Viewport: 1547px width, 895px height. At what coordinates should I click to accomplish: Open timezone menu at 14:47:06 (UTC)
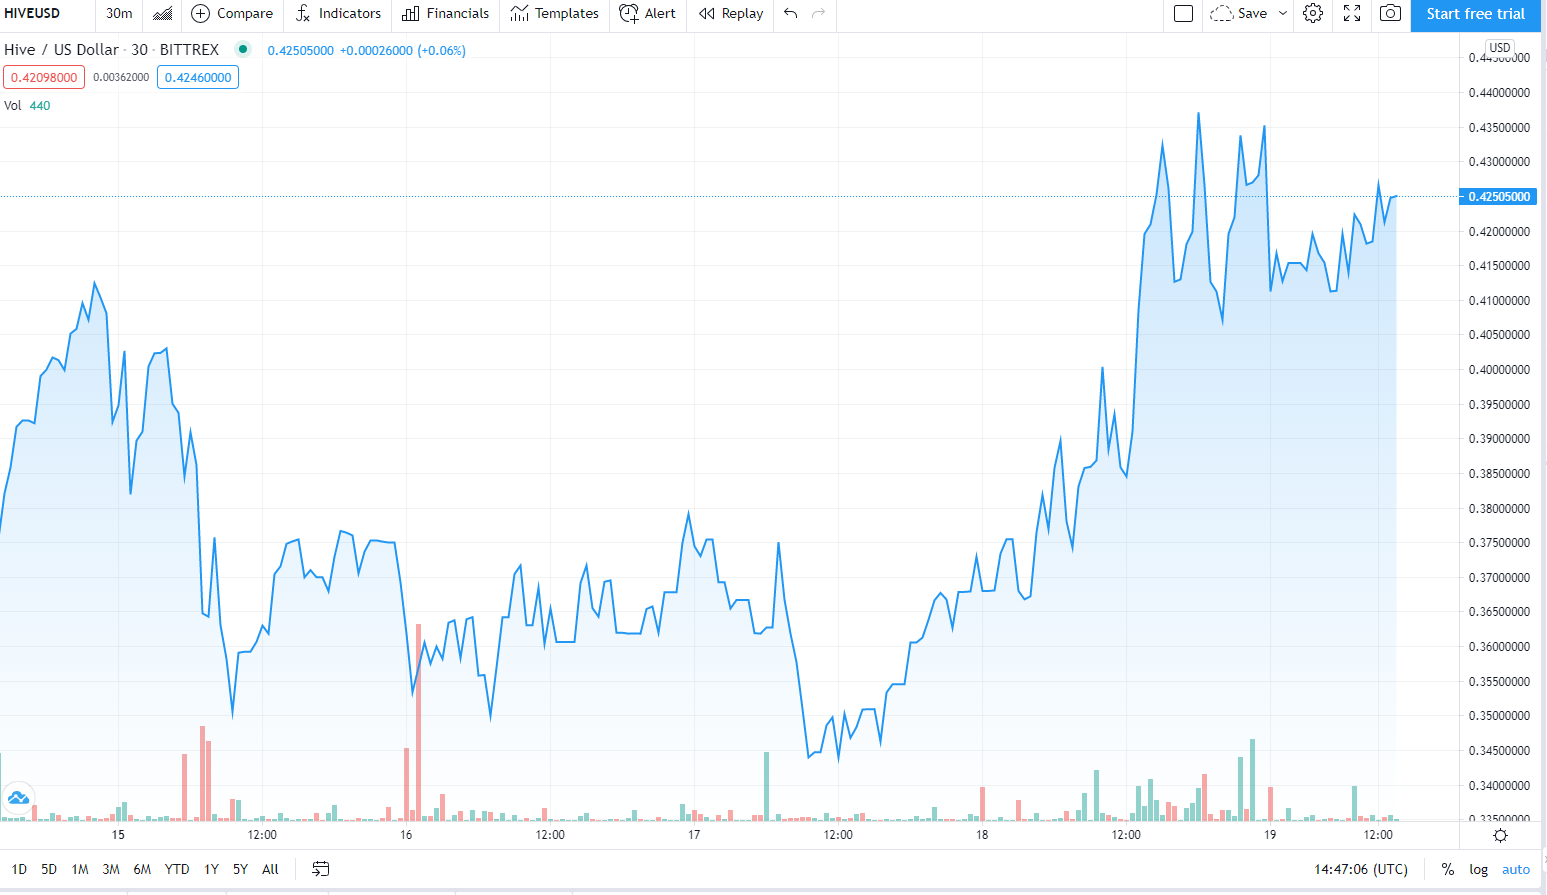[1361, 870]
